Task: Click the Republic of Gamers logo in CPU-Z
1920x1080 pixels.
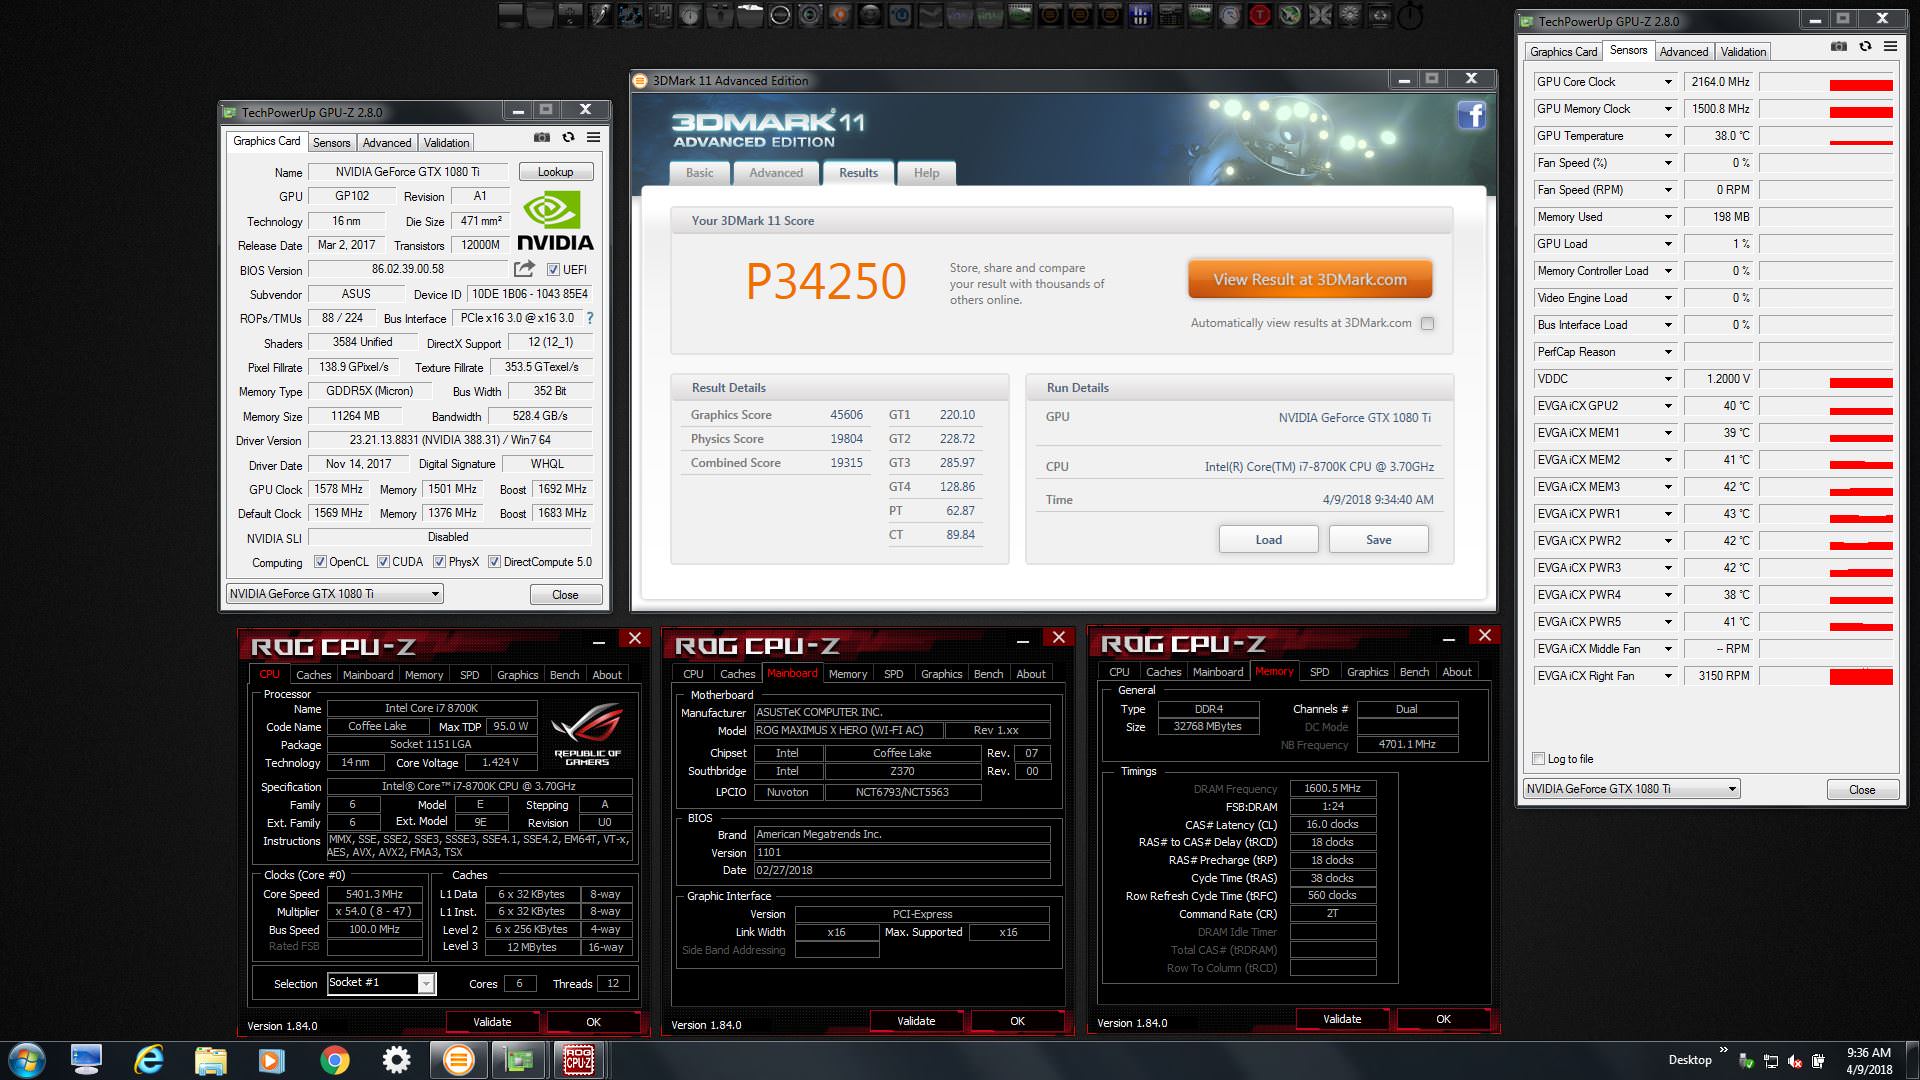Action: point(587,735)
